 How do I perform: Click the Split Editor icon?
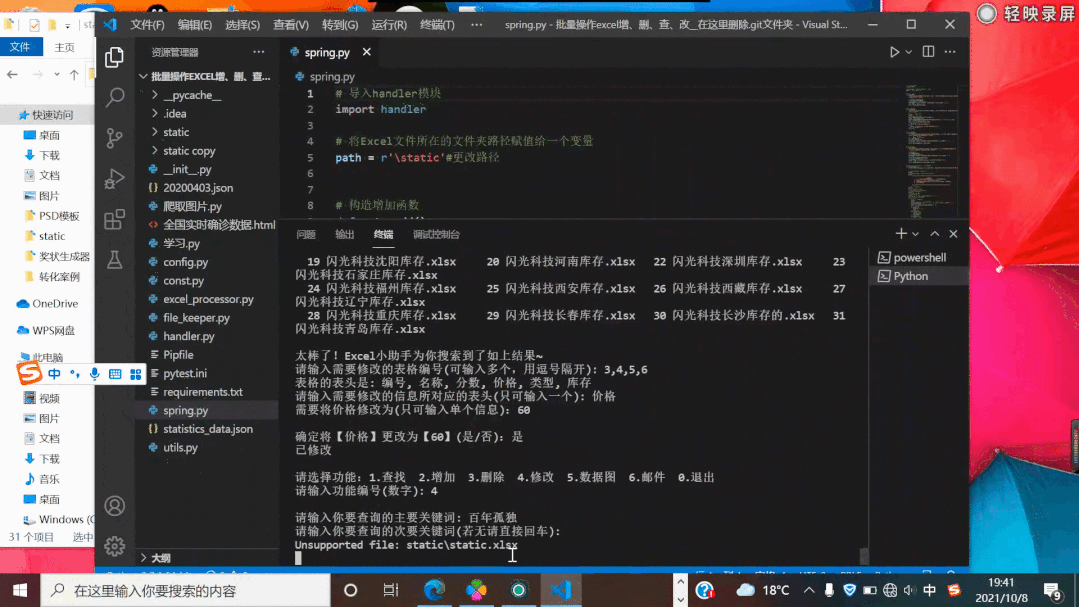[x=928, y=51]
